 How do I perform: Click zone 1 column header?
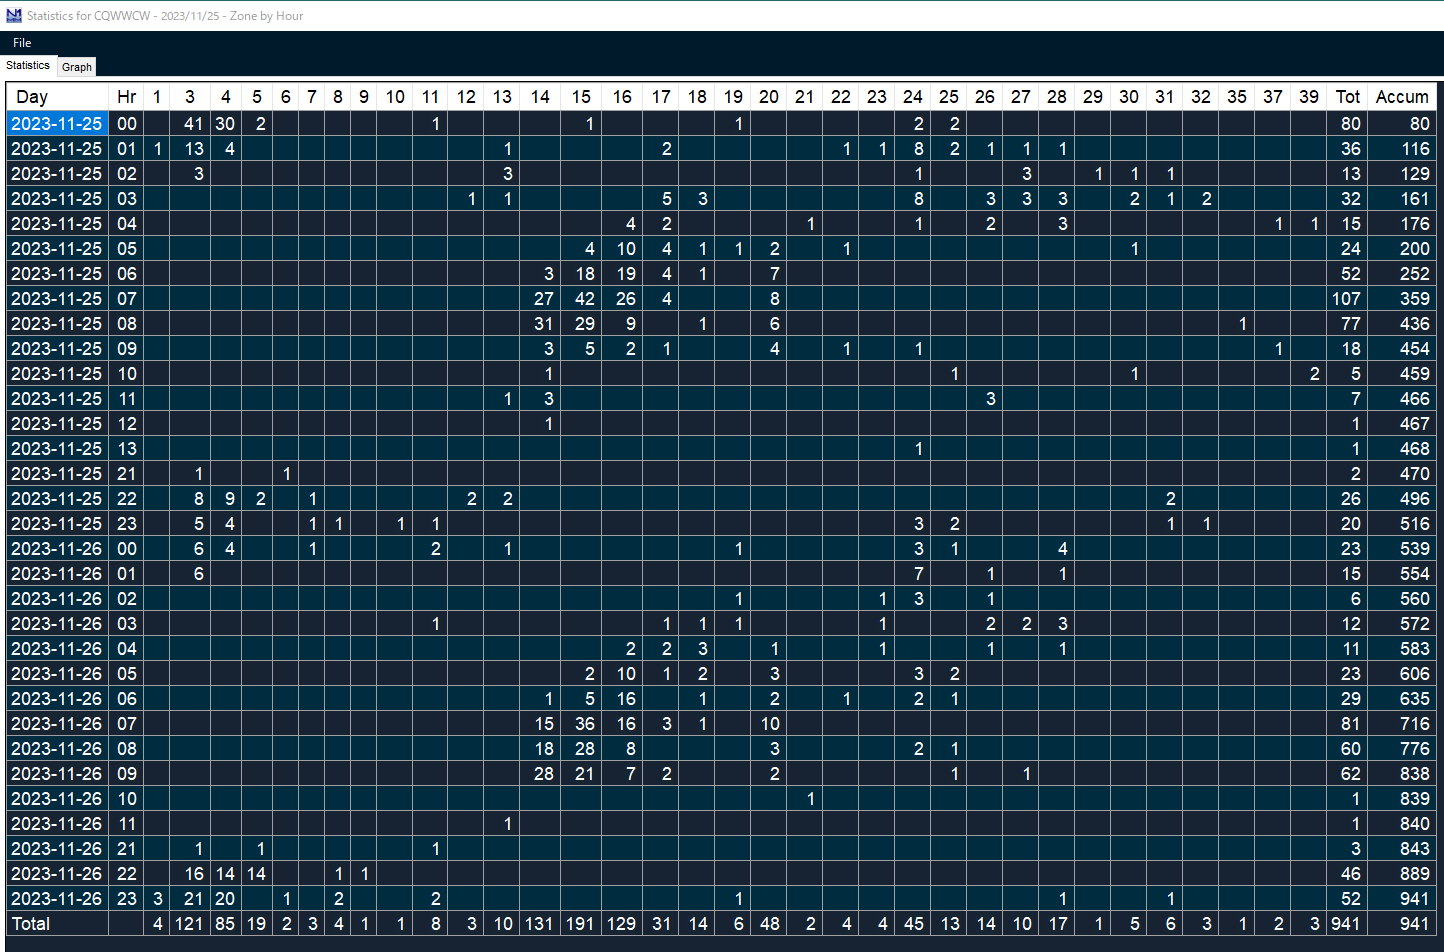(157, 97)
